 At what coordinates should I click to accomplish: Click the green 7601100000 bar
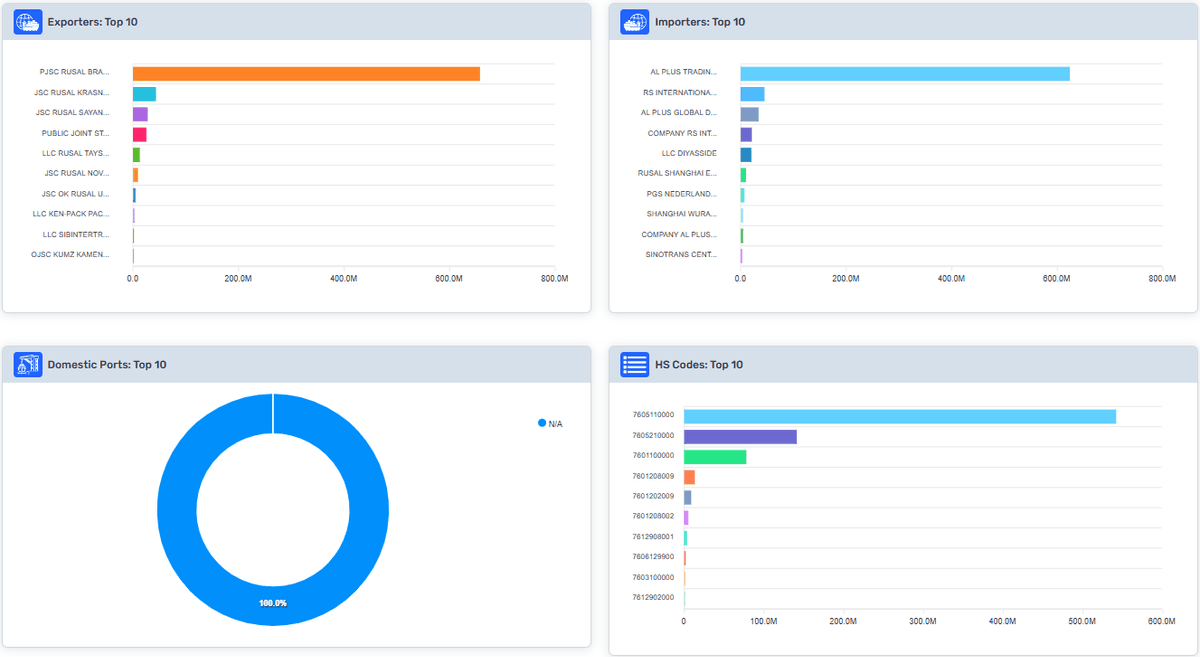click(x=715, y=457)
